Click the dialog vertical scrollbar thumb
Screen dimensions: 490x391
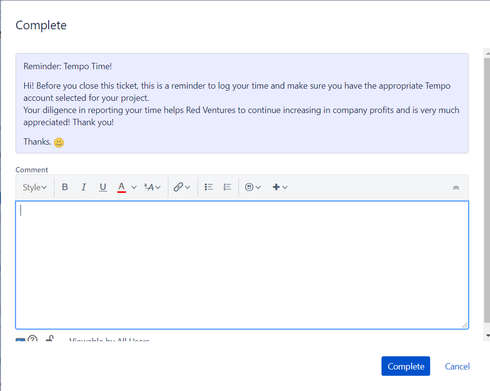(x=487, y=190)
